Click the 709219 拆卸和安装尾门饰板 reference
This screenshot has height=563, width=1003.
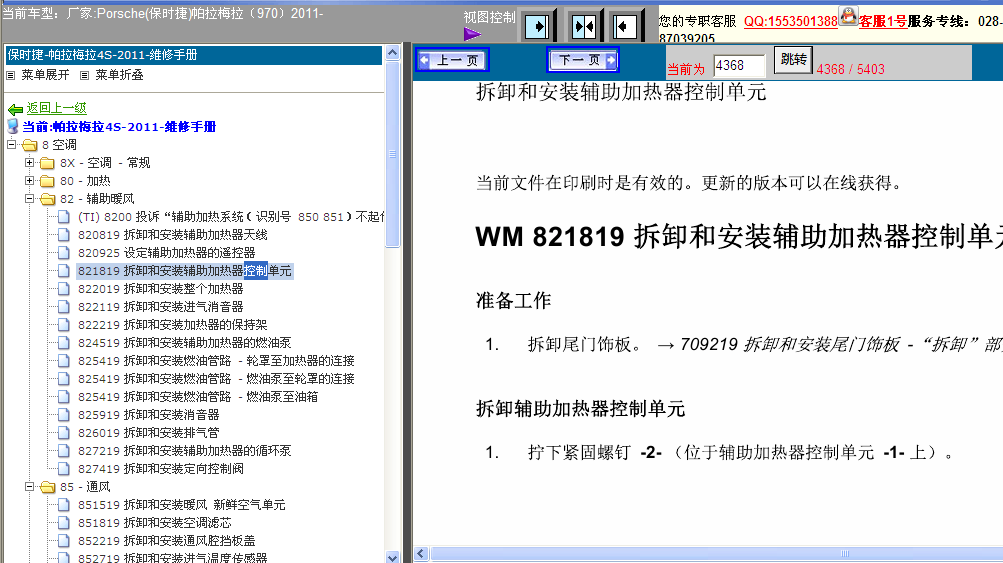click(789, 345)
